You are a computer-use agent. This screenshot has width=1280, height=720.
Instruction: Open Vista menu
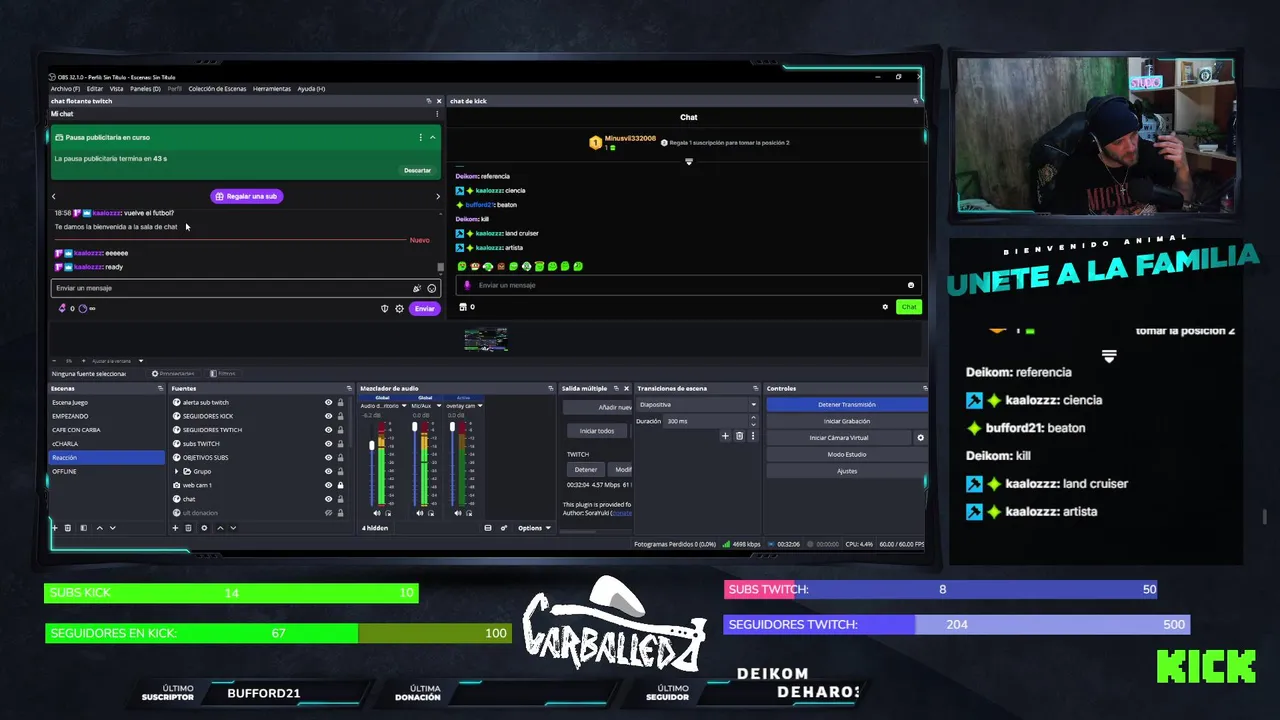pyautogui.click(x=116, y=89)
